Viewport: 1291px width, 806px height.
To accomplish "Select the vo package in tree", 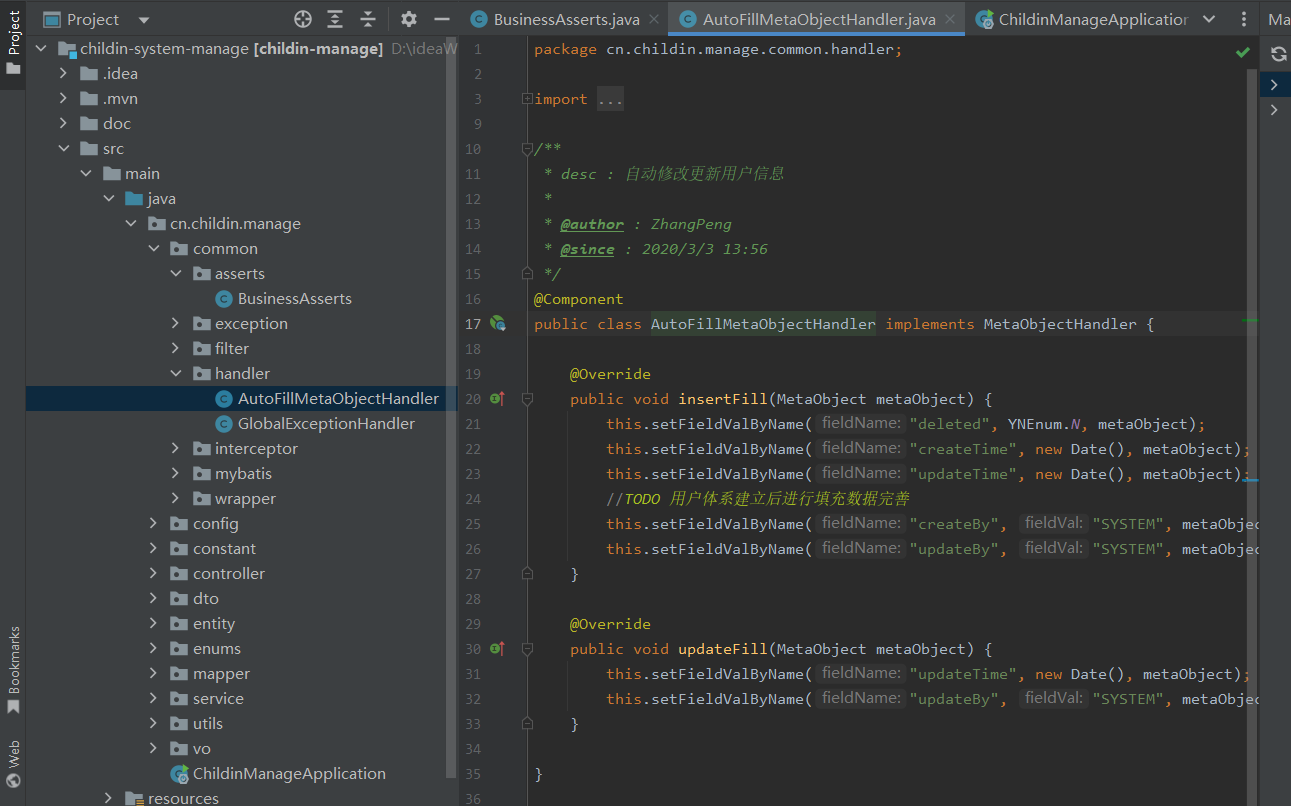I will 202,749.
